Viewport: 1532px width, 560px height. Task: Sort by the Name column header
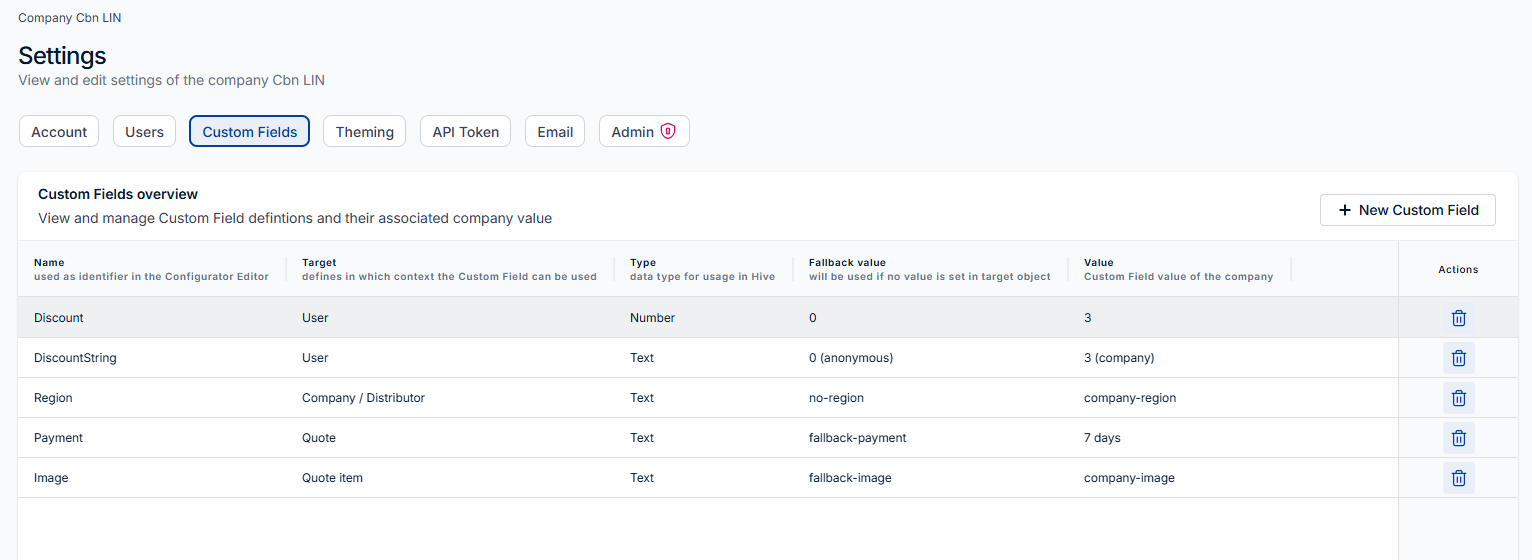[x=49, y=263]
